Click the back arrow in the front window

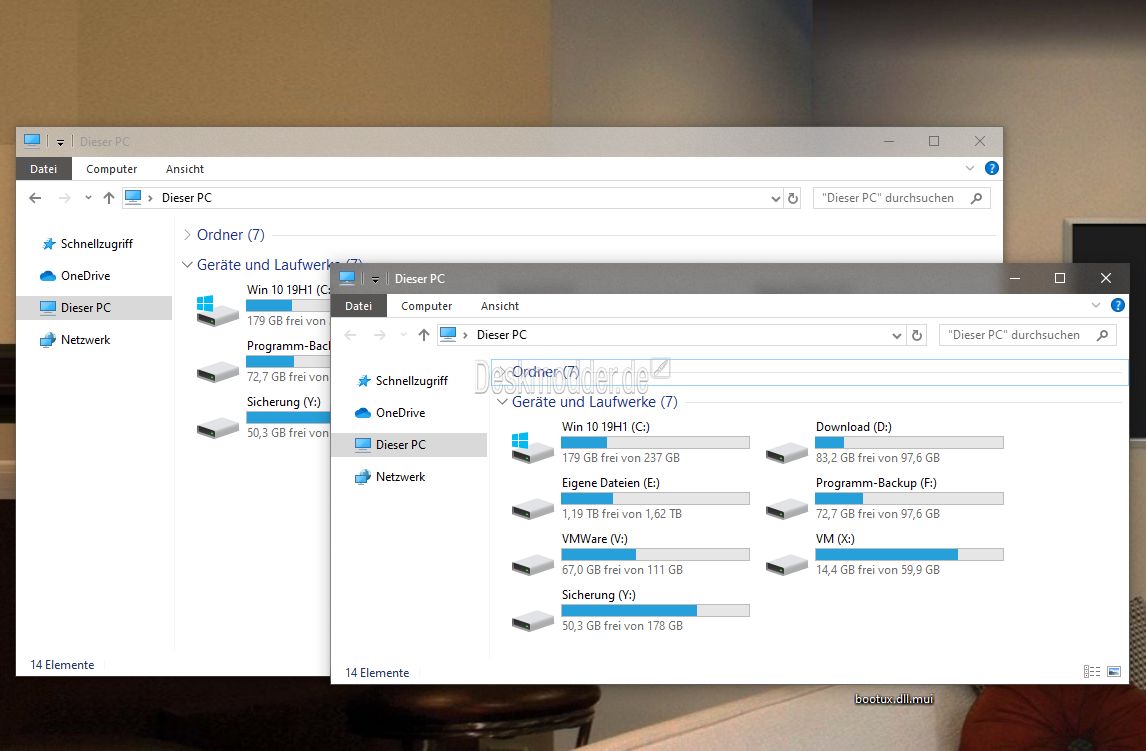pyautogui.click(x=350, y=335)
